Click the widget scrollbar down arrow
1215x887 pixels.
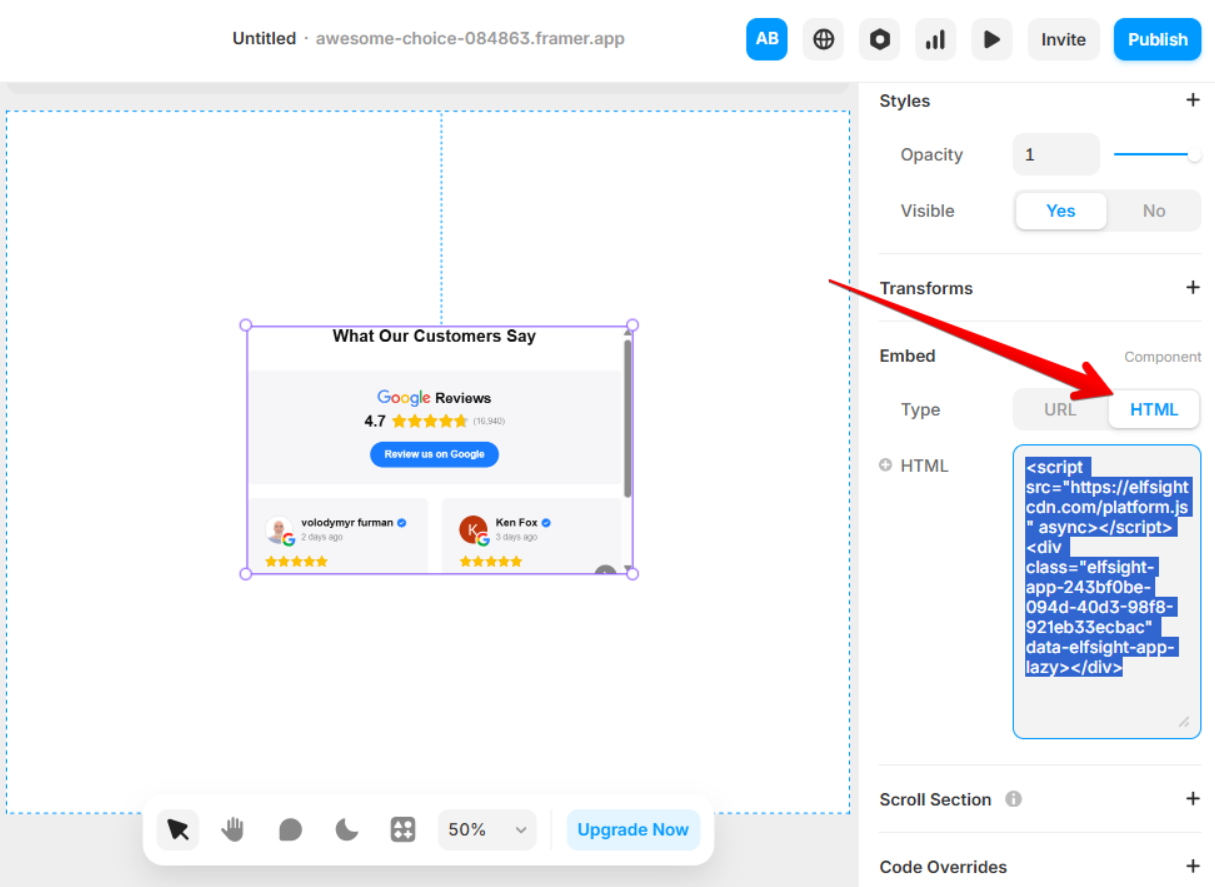(x=628, y=570)
